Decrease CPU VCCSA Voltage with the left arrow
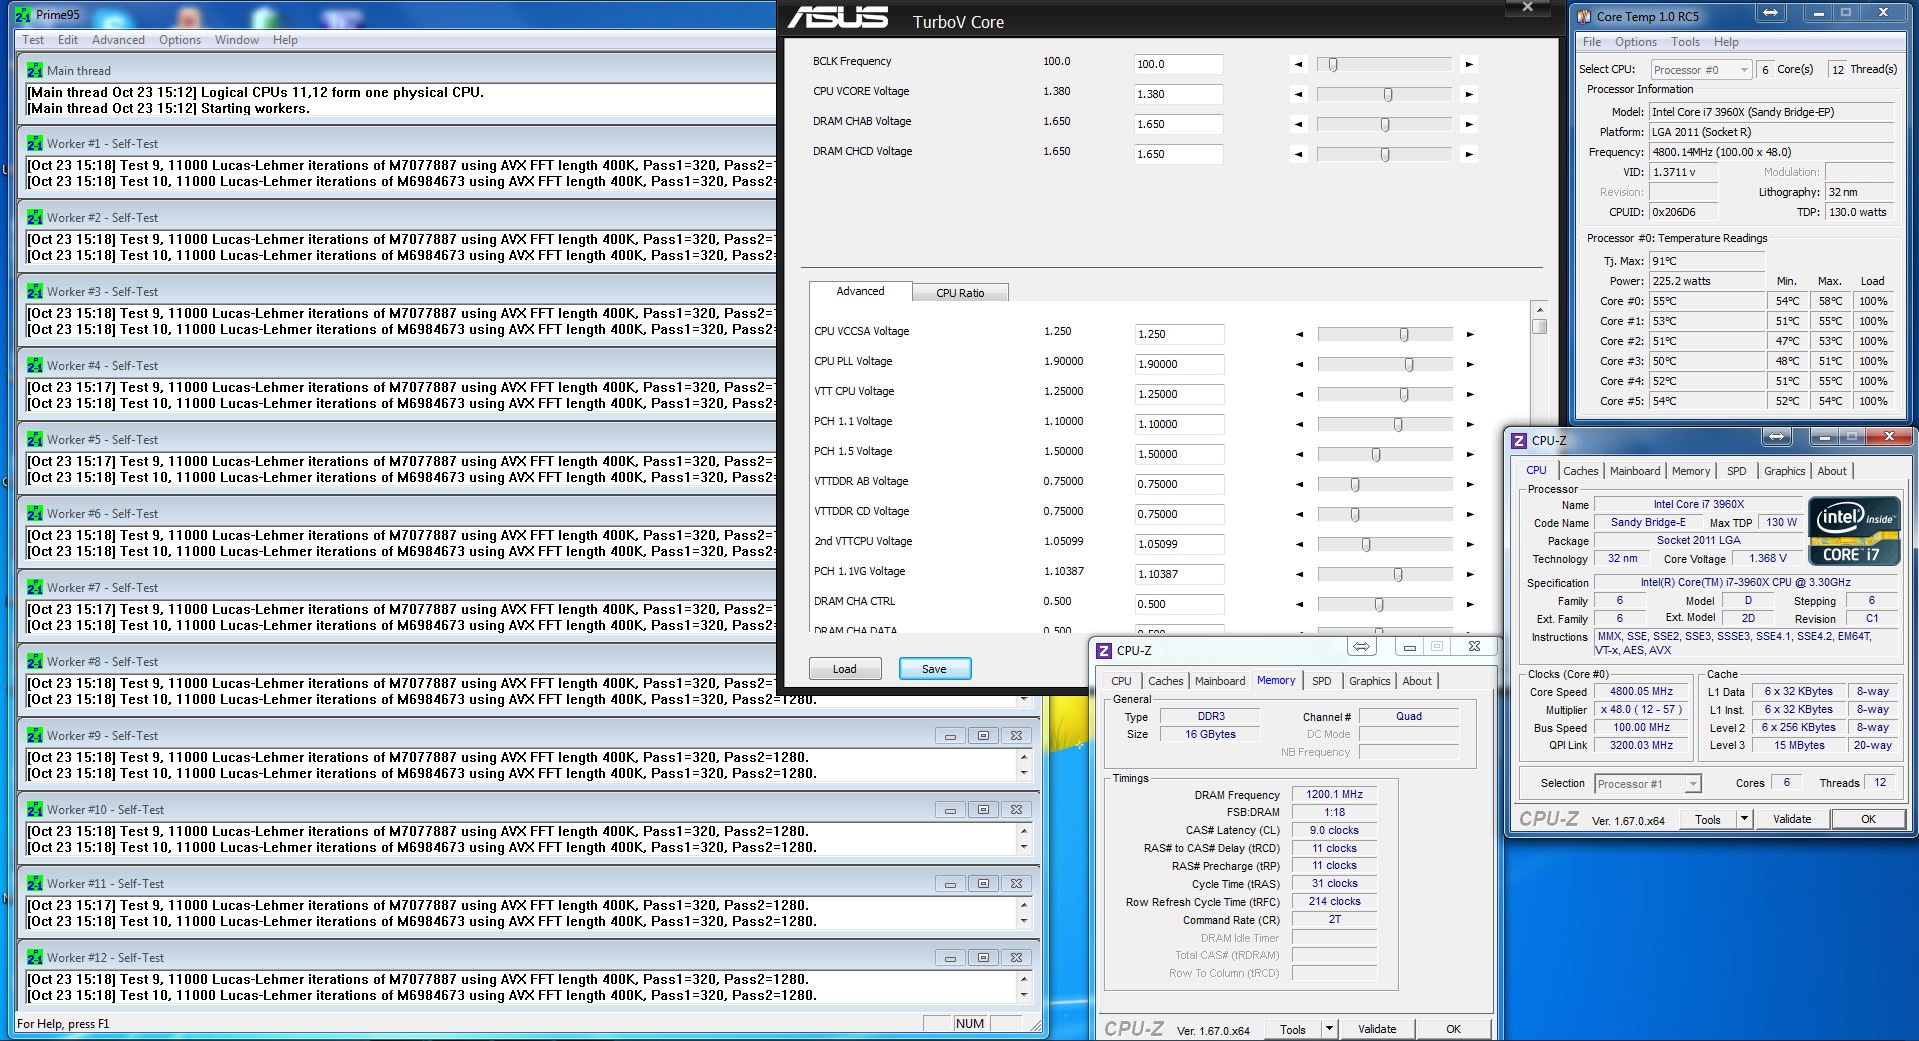1919x1041 pixels. [x=1300, y=334]
